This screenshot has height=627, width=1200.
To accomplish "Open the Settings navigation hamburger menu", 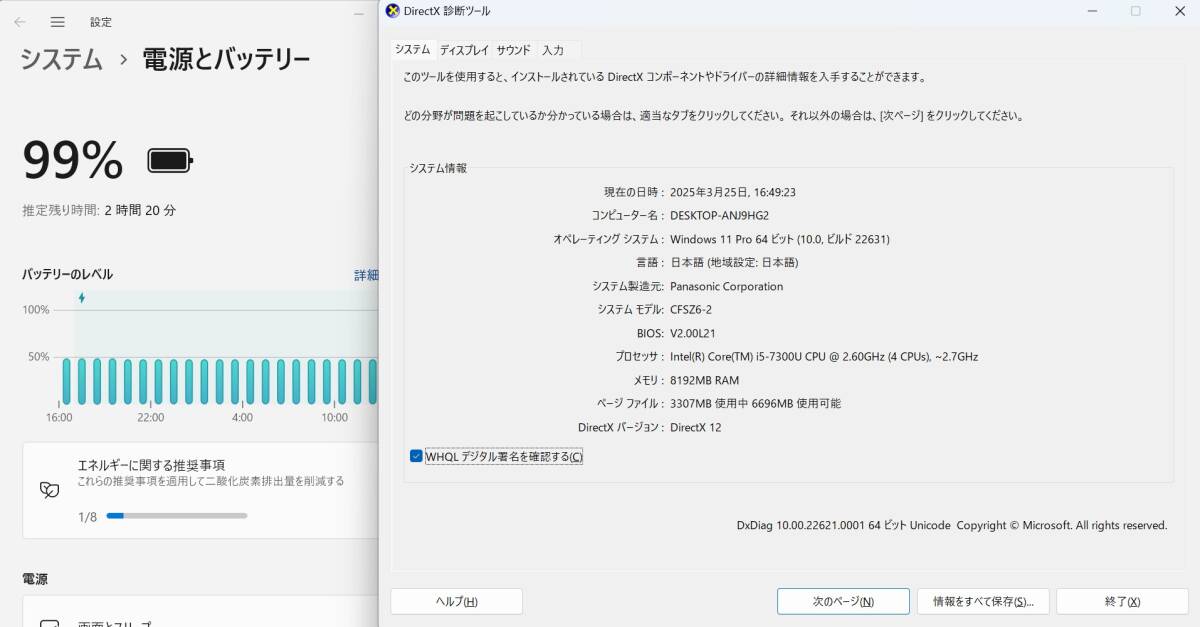I will (58, 22).
